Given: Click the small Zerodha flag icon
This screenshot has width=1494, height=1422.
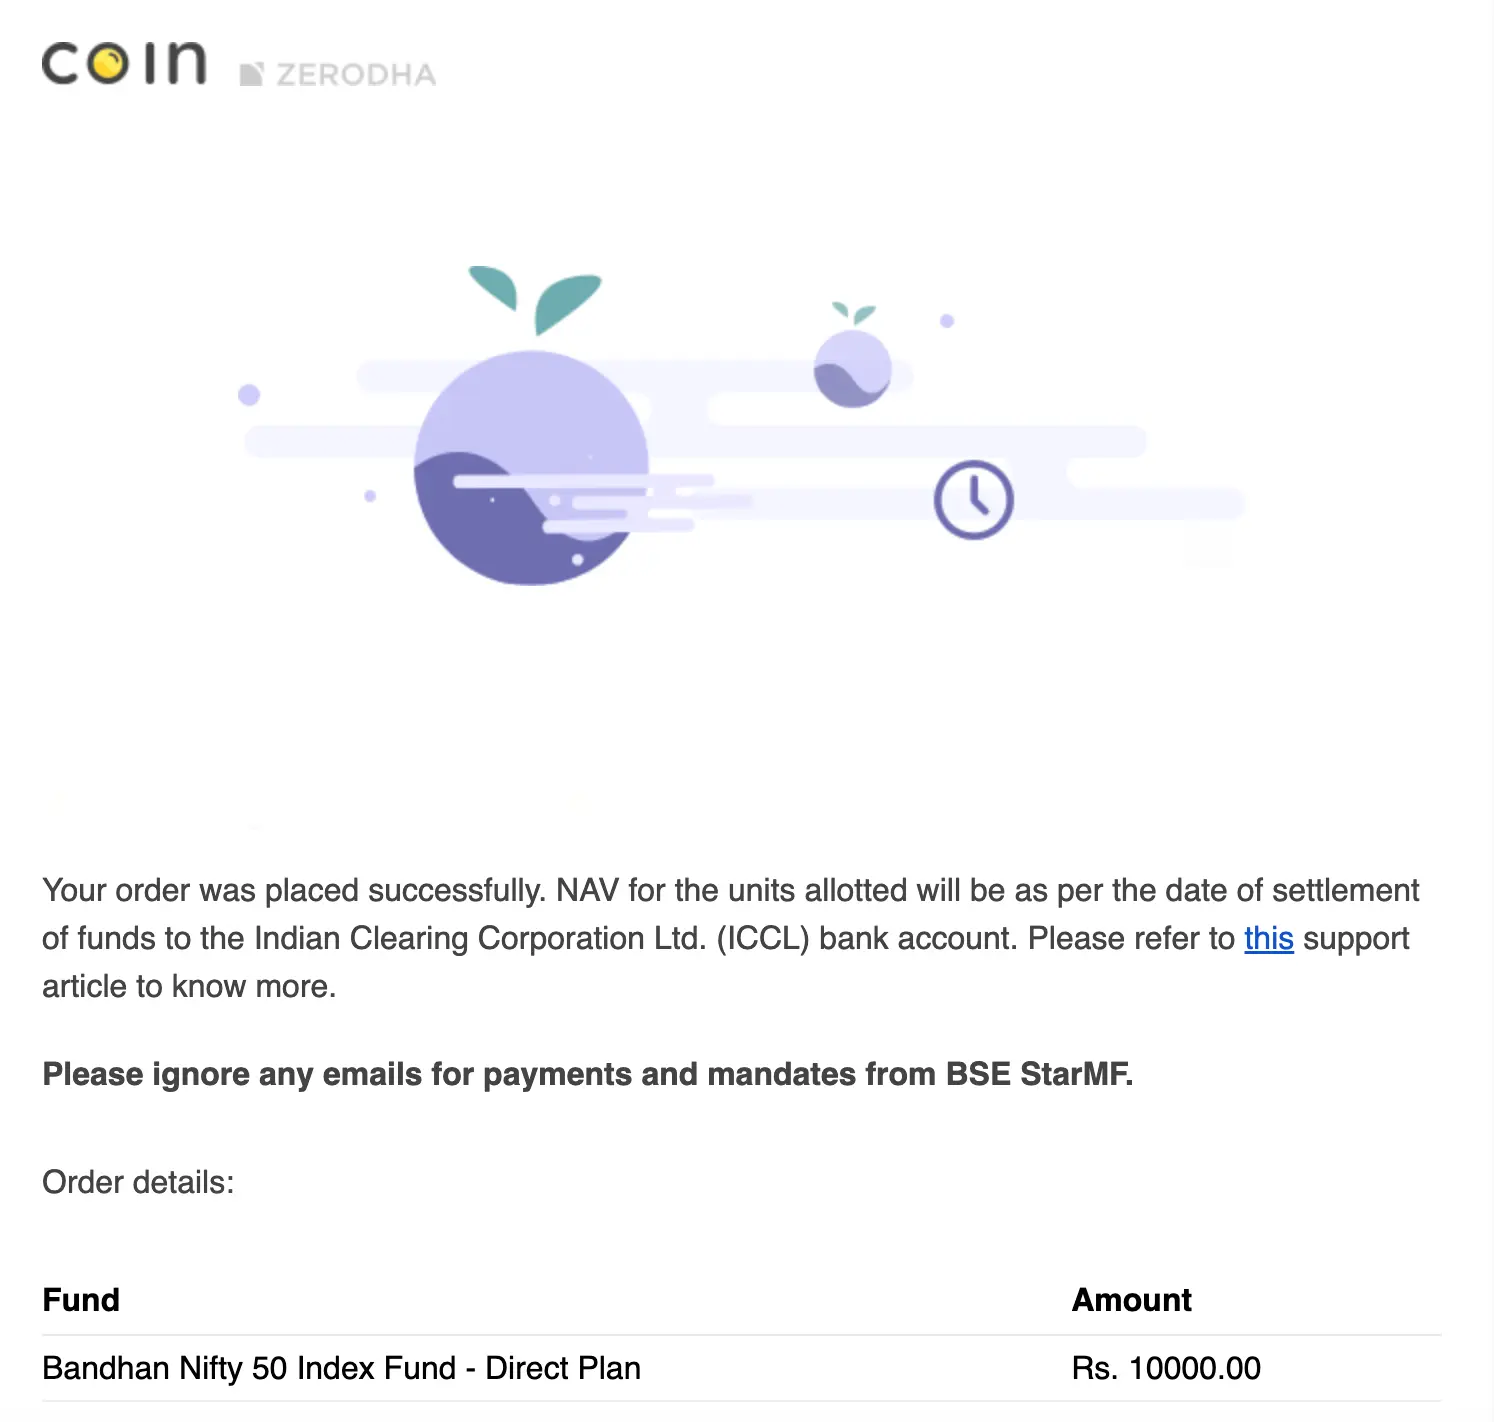Looking at the screenshot, I should (x=251, y=75).
